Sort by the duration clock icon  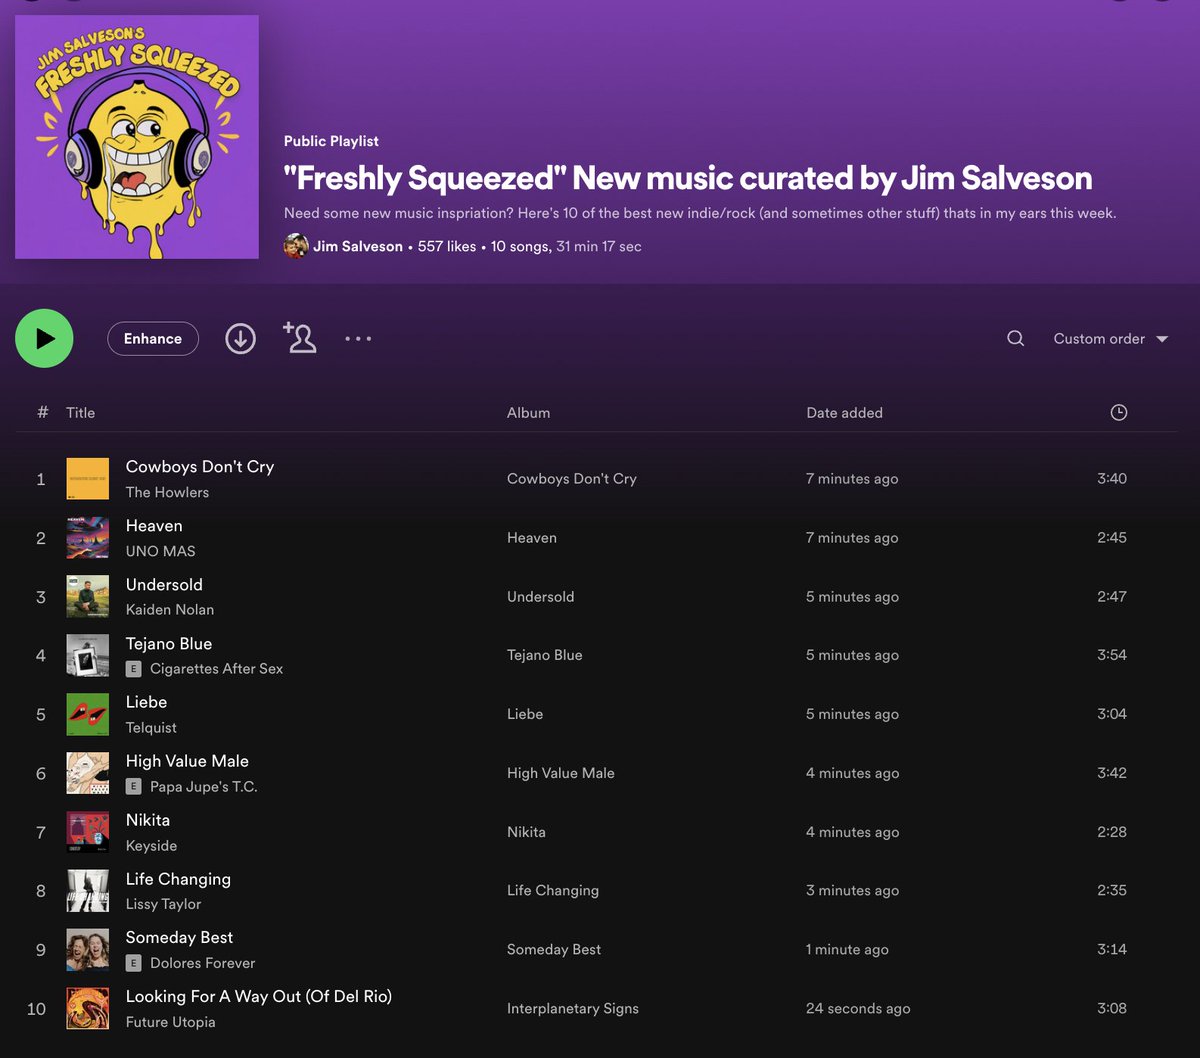(x=1119, y=412)
